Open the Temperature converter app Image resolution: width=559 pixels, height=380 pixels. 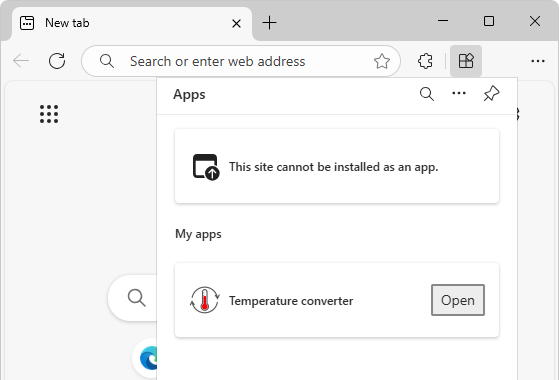(x=458, y=300)
